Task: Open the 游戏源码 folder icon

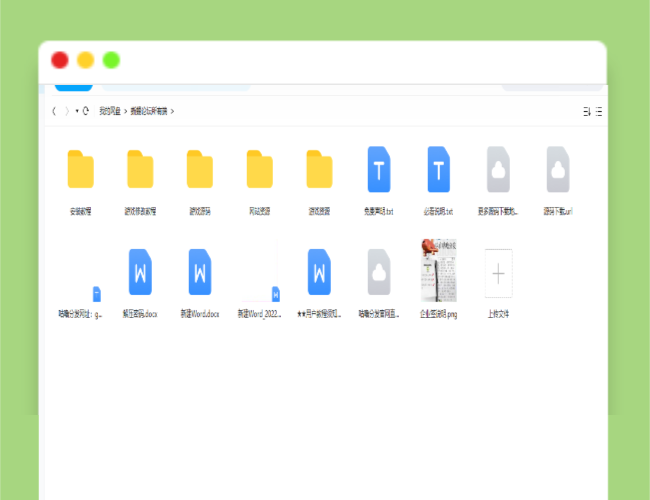Action: (x=200, y=169)
